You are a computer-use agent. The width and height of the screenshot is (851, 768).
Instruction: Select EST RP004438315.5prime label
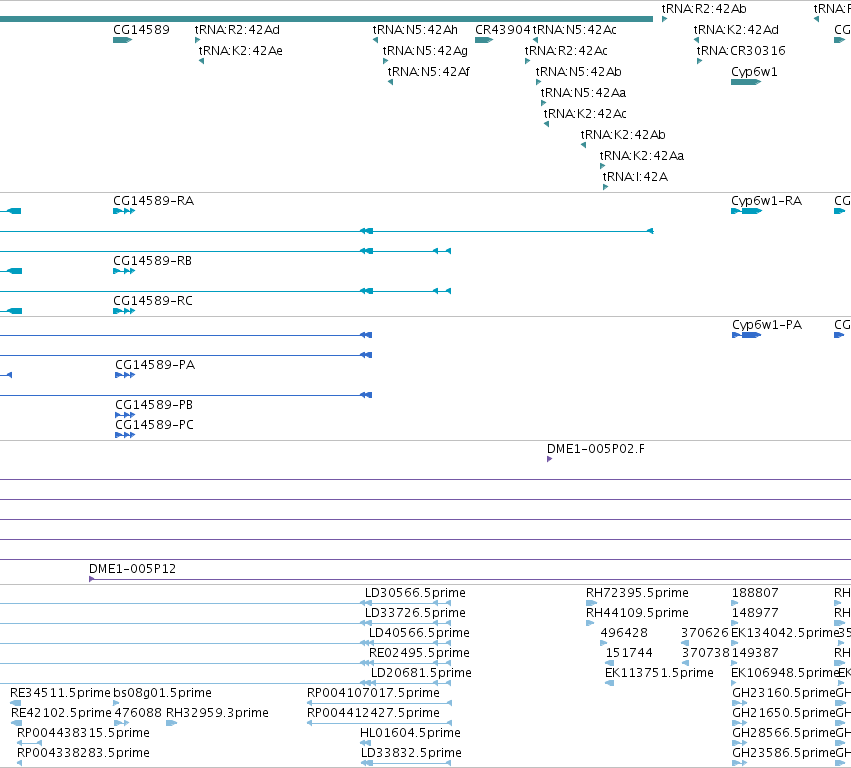[83, 733]
